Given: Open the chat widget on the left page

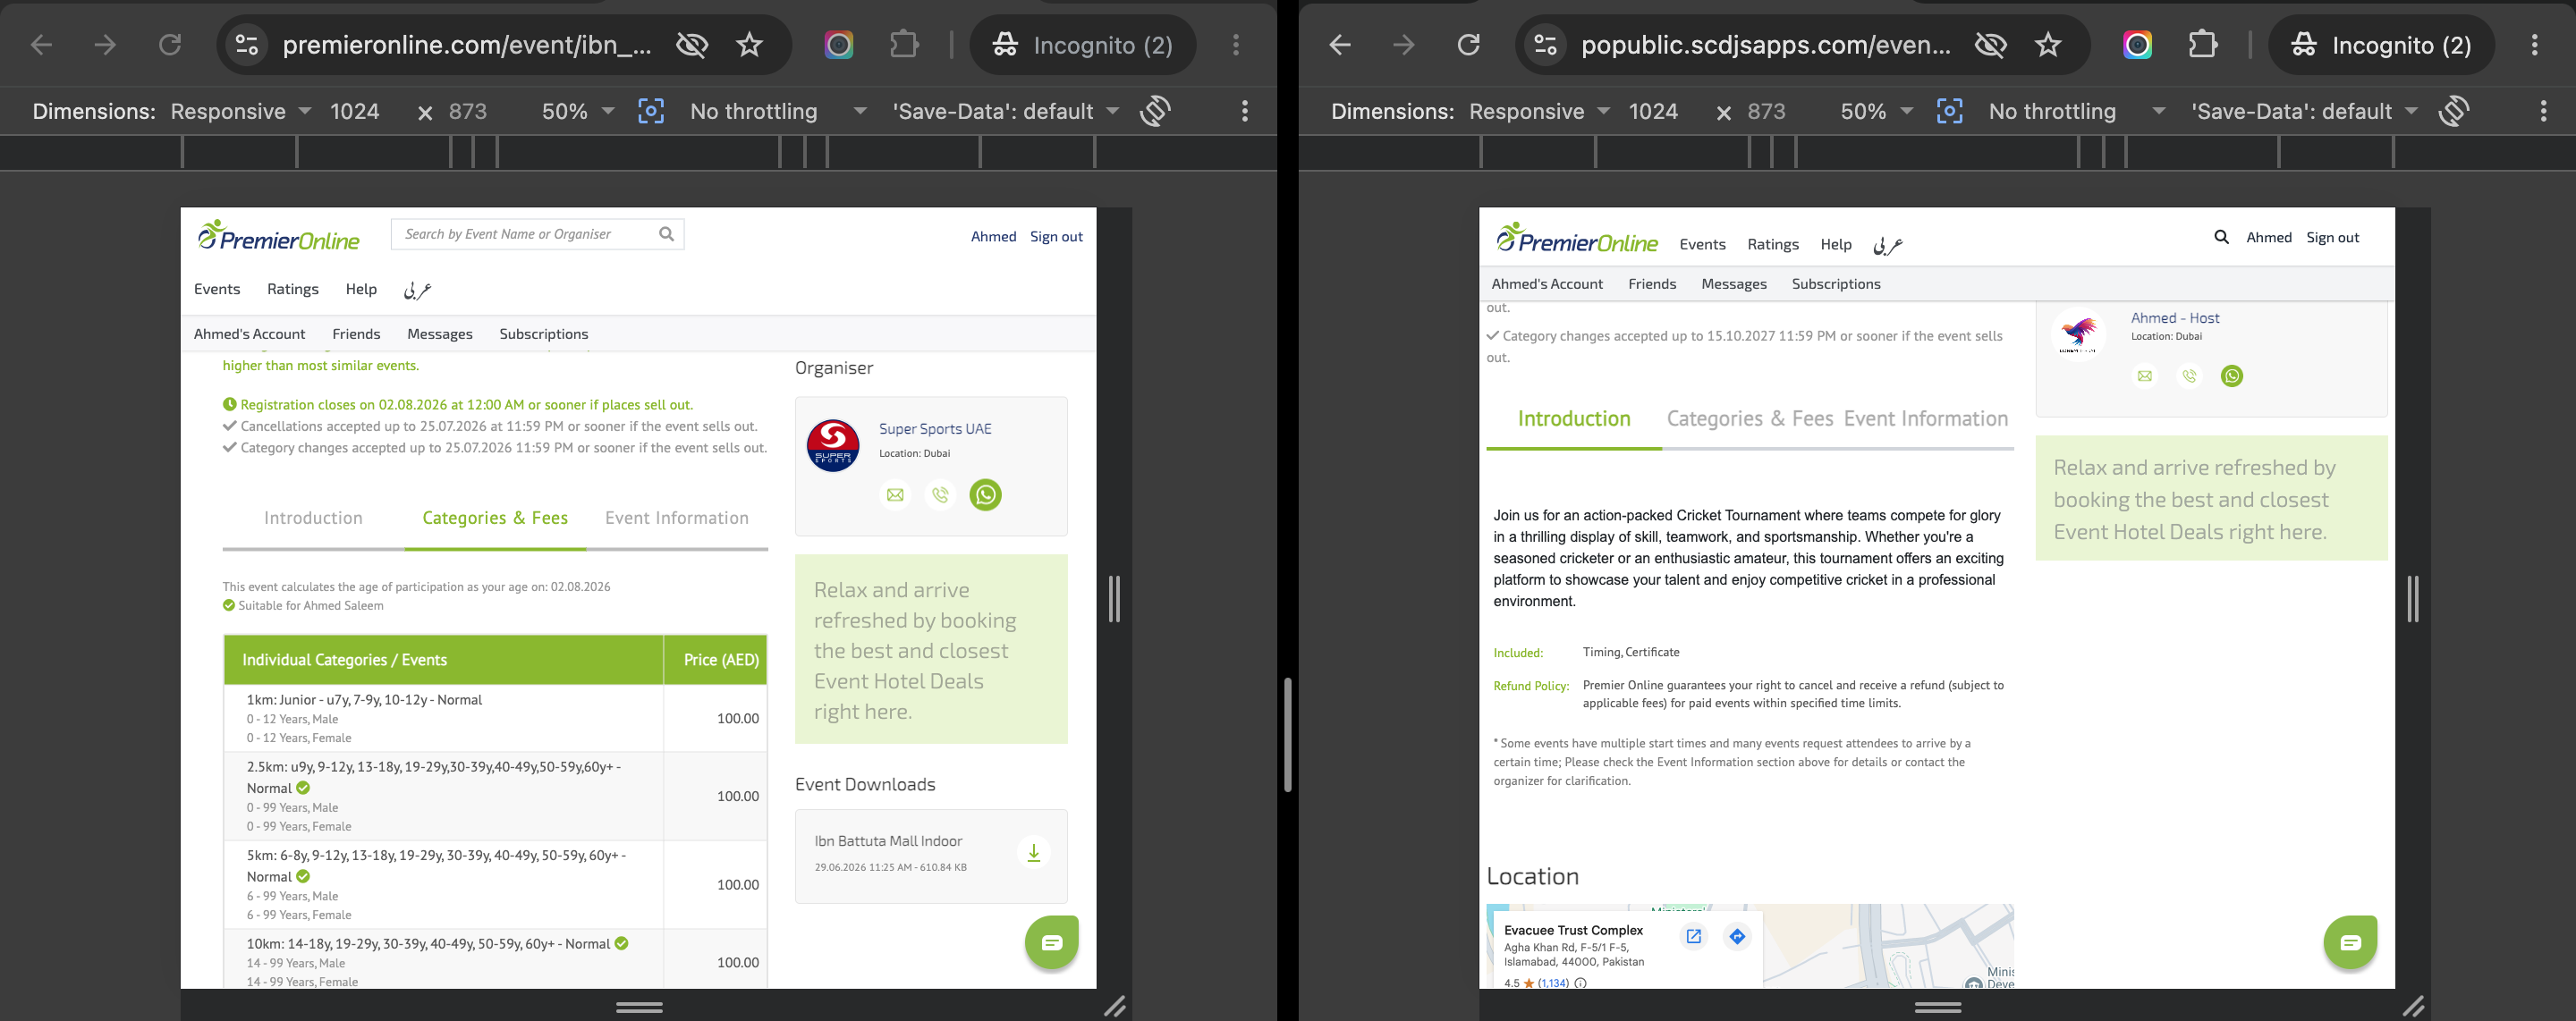Looking at the screenshot, I should 1052,942.
